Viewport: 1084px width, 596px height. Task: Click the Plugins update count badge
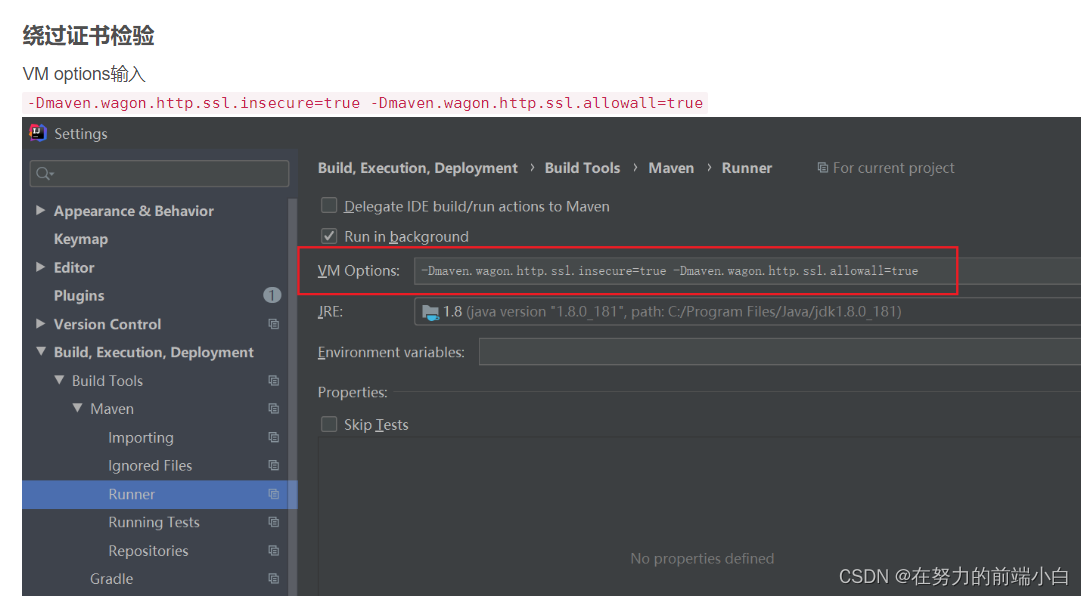click(x=272, y=295)
